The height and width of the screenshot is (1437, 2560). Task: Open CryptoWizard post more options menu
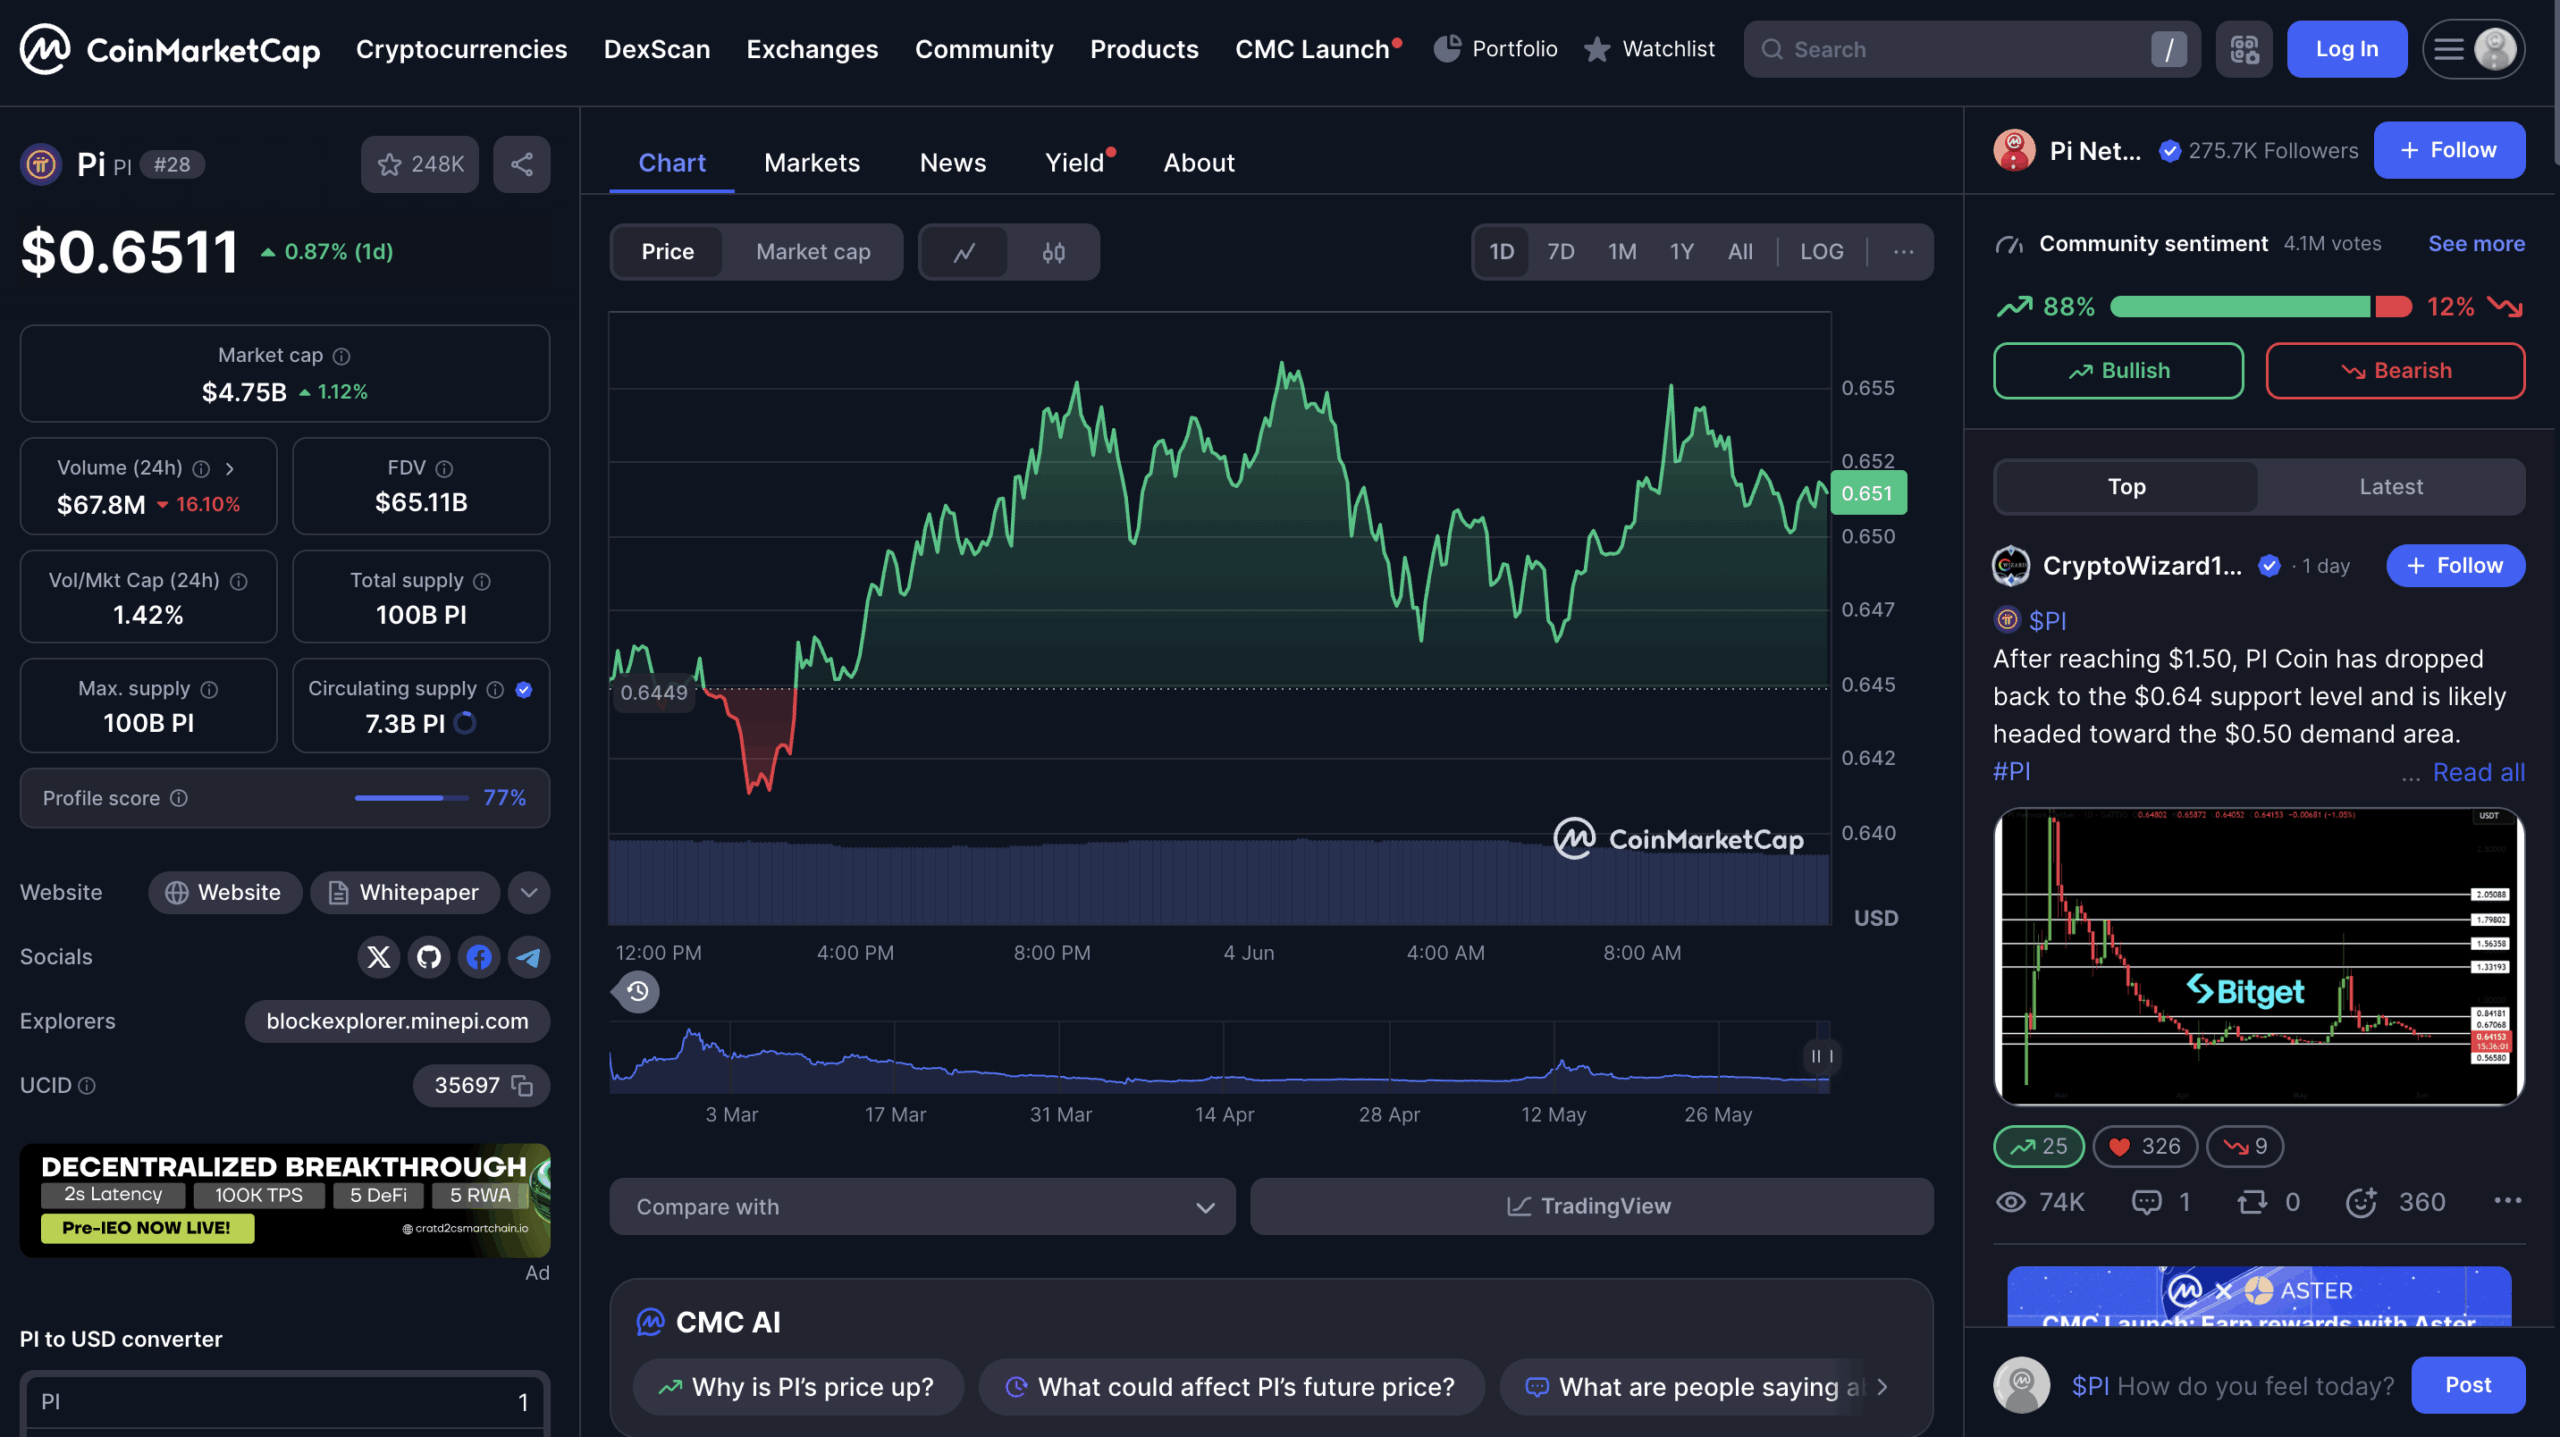coord(2507,1201)
